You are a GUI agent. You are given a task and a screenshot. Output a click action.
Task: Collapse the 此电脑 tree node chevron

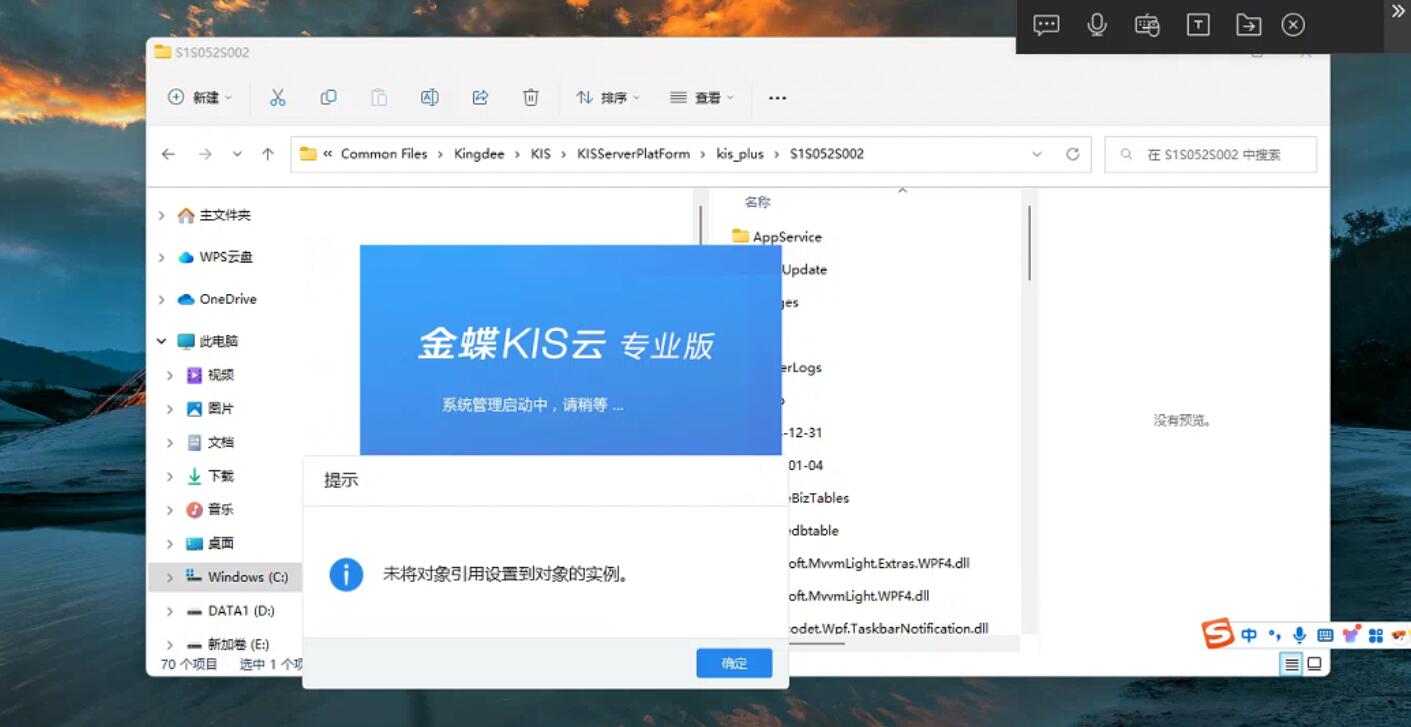[161, 341]
